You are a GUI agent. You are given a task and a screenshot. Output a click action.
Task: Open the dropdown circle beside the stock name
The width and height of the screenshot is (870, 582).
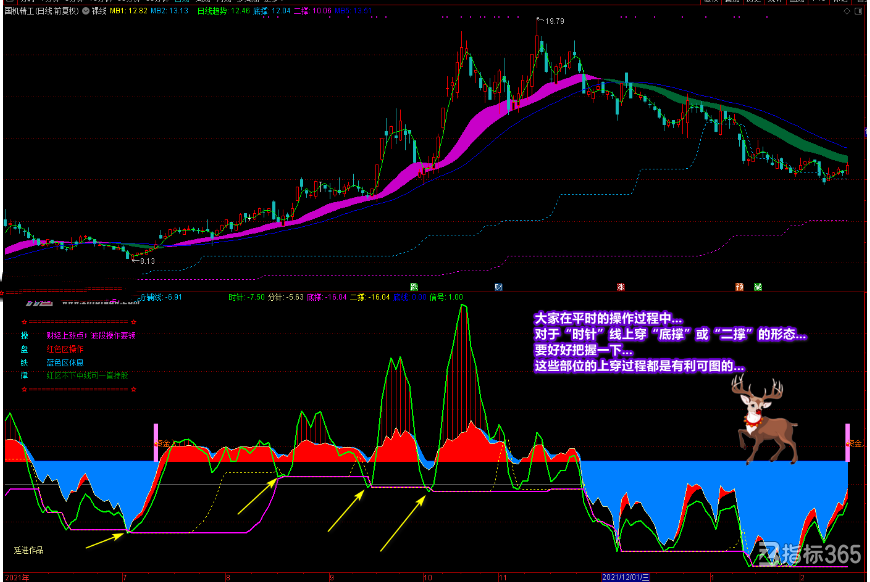86,11
